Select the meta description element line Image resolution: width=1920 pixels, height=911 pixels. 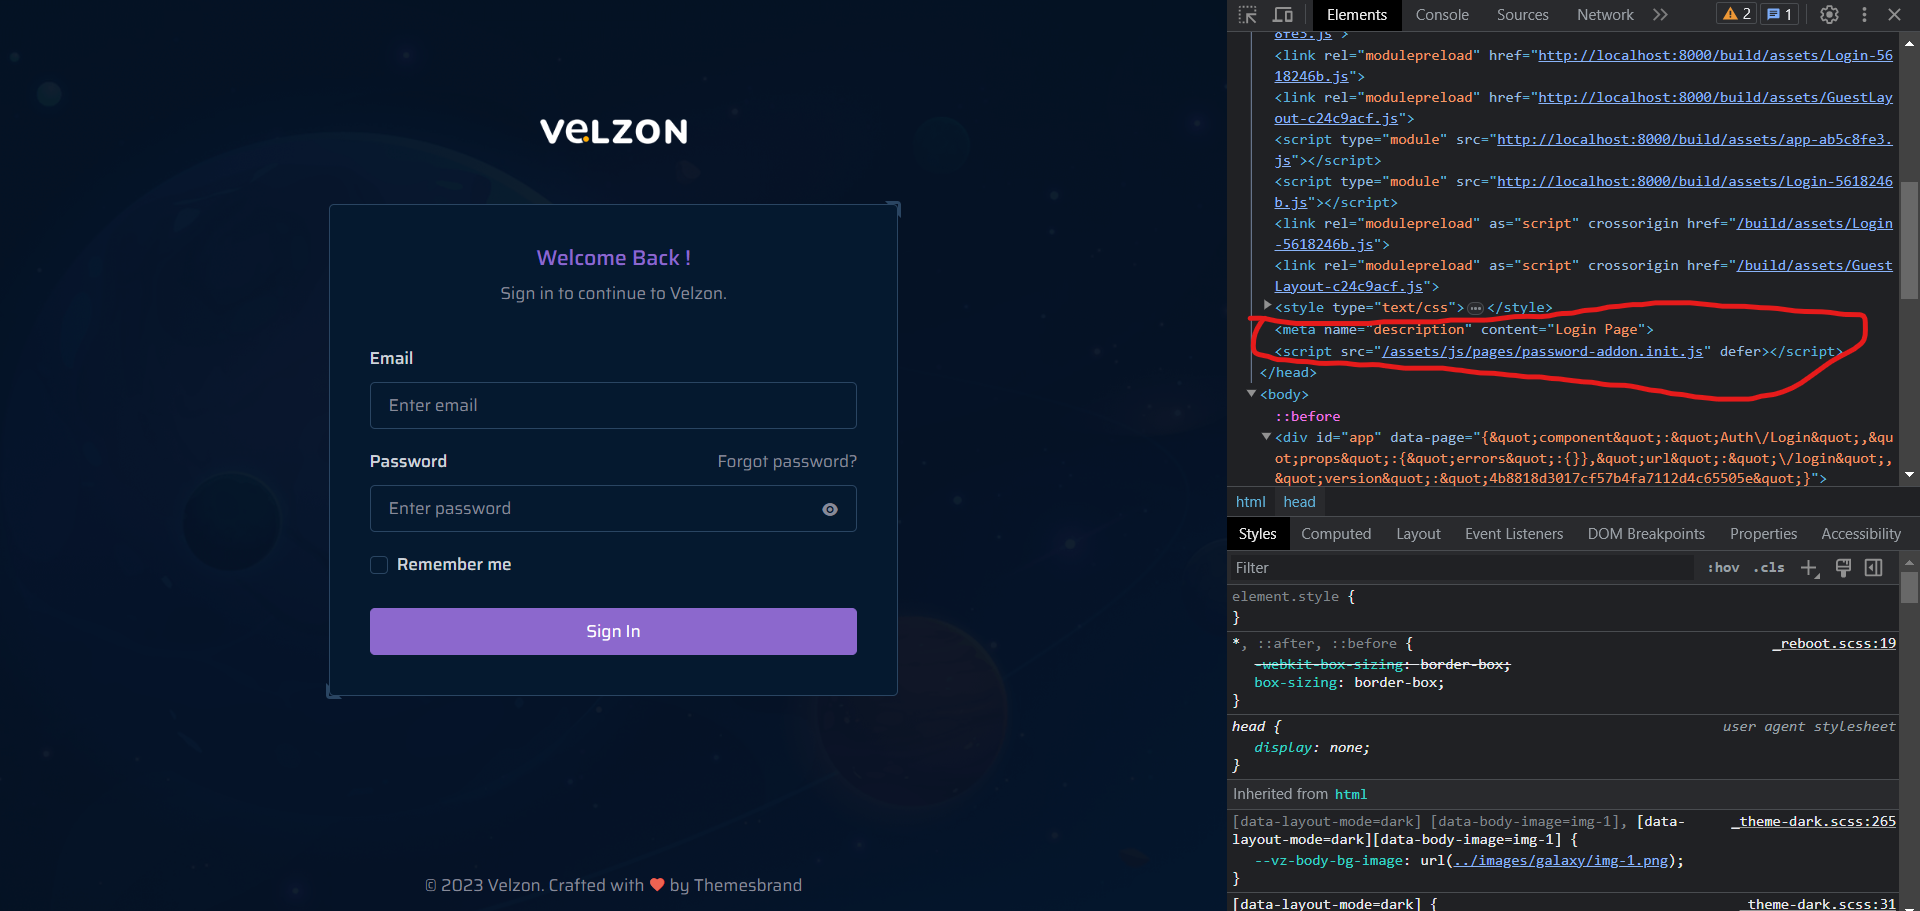pyautogui.click(x=1464, y=329)
